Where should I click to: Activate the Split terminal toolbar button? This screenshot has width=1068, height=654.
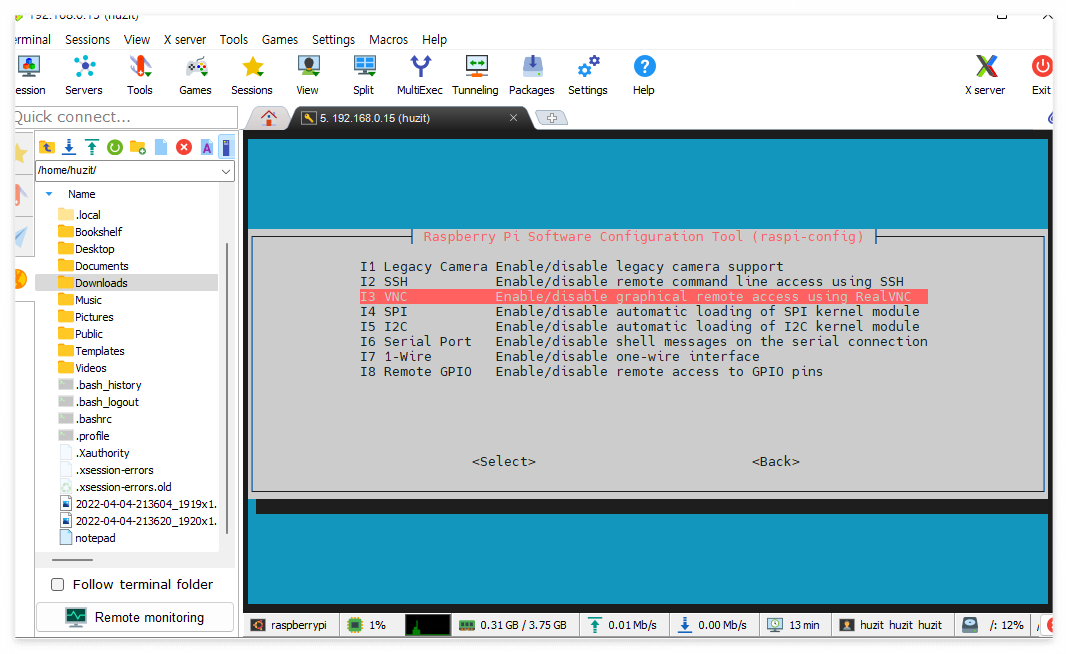point(364,75)
